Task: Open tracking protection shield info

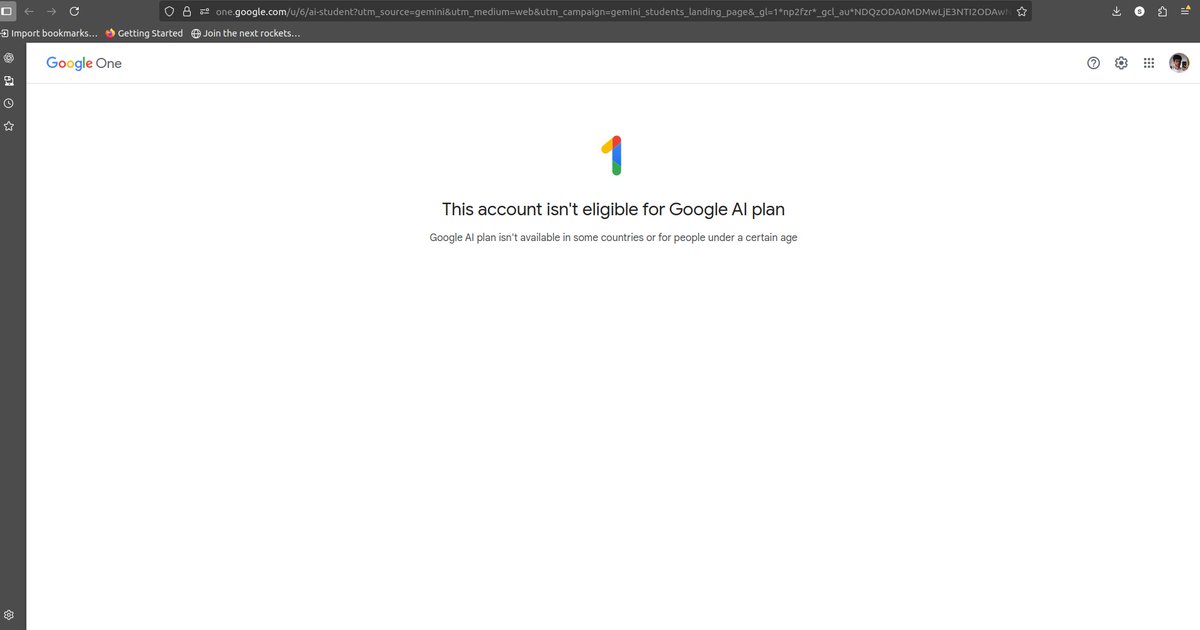Action: click(169, 11)
